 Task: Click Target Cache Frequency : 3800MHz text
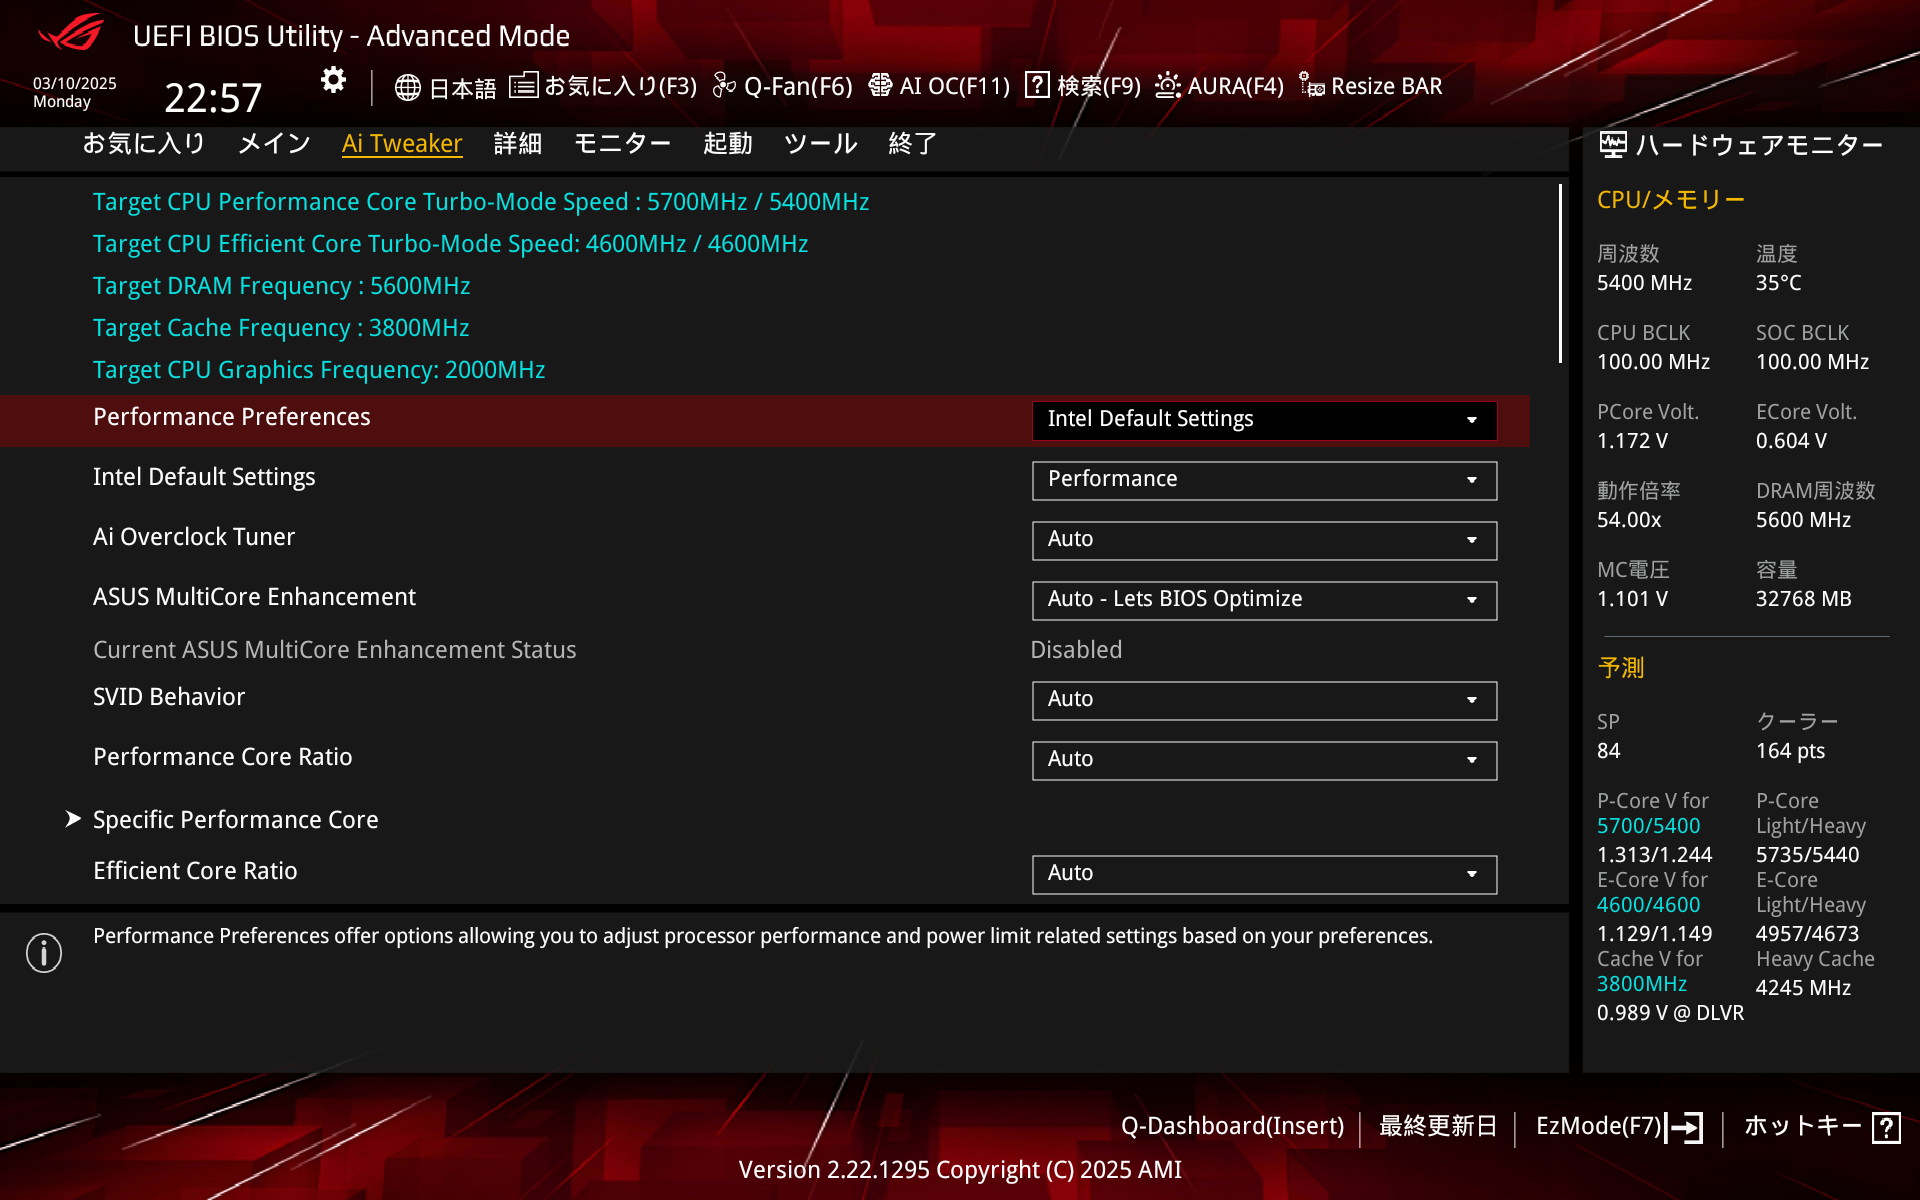coord(281,328)
